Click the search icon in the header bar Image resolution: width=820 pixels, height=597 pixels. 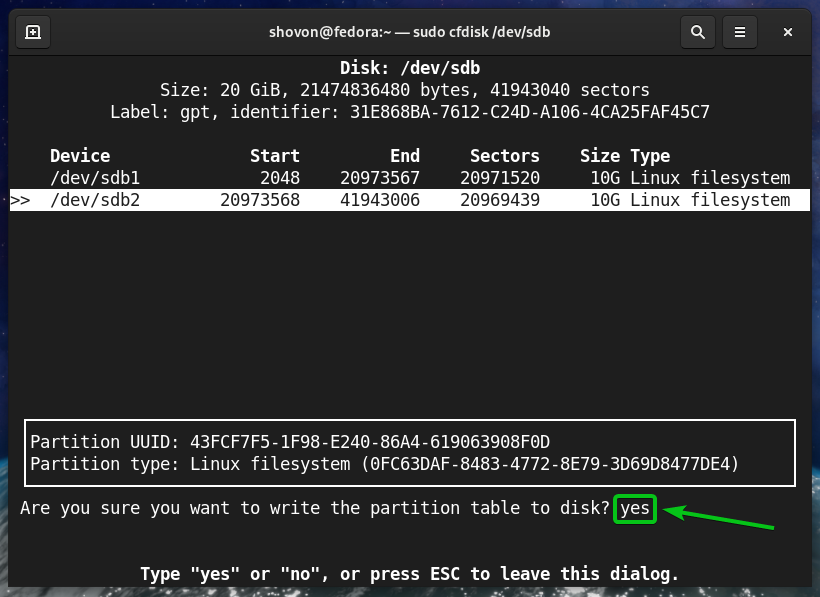[x=698, y=32]
